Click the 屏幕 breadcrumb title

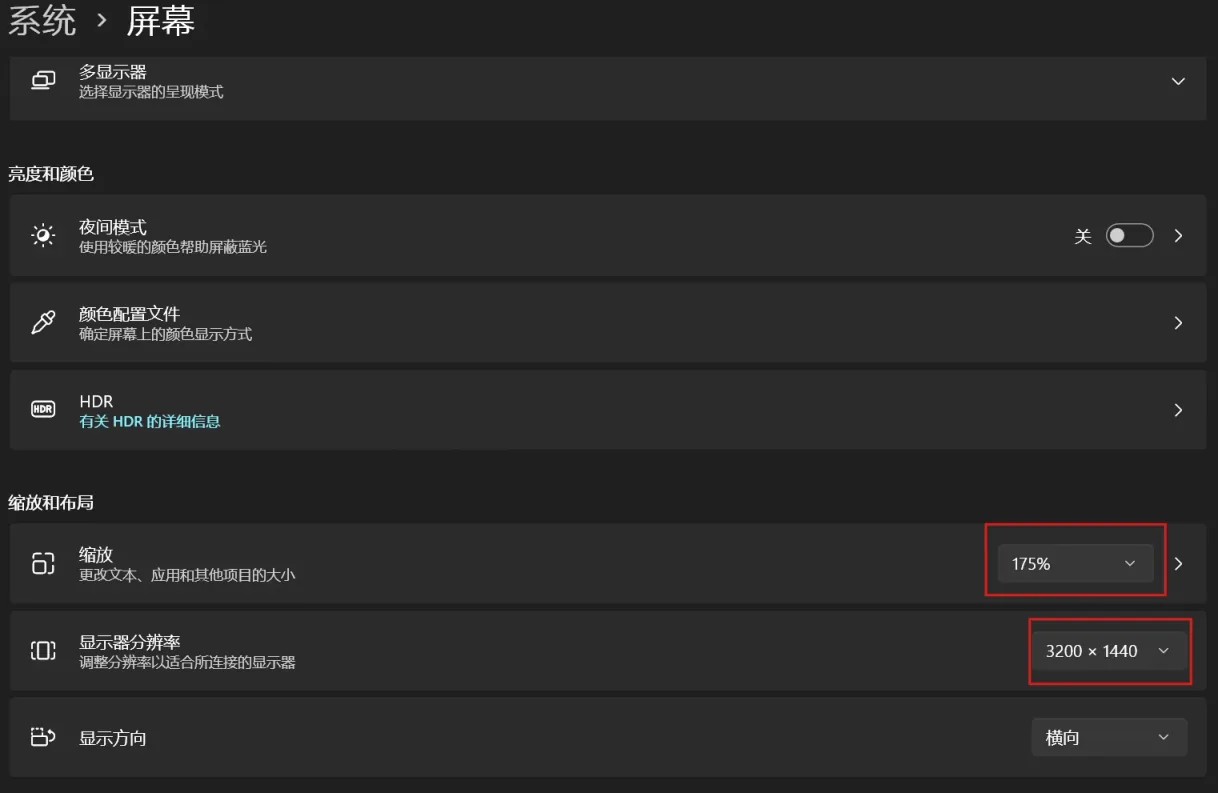(161, 20)
